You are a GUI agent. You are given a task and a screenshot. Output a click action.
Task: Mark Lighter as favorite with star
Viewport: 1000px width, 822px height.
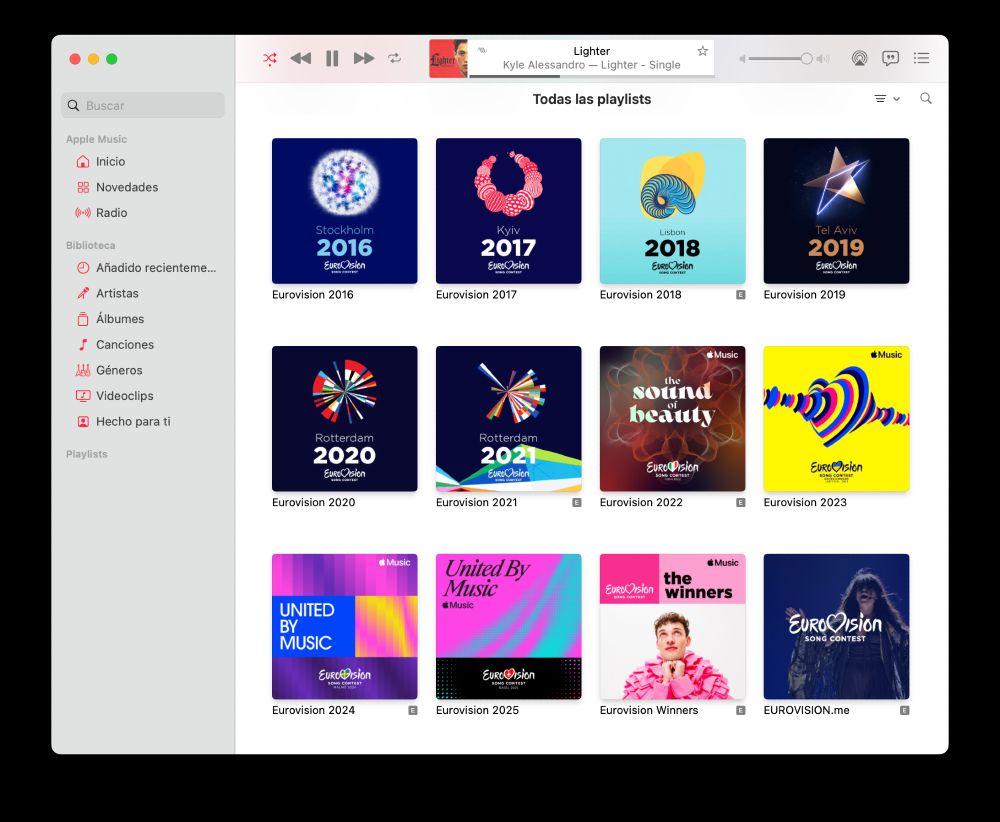702,51
